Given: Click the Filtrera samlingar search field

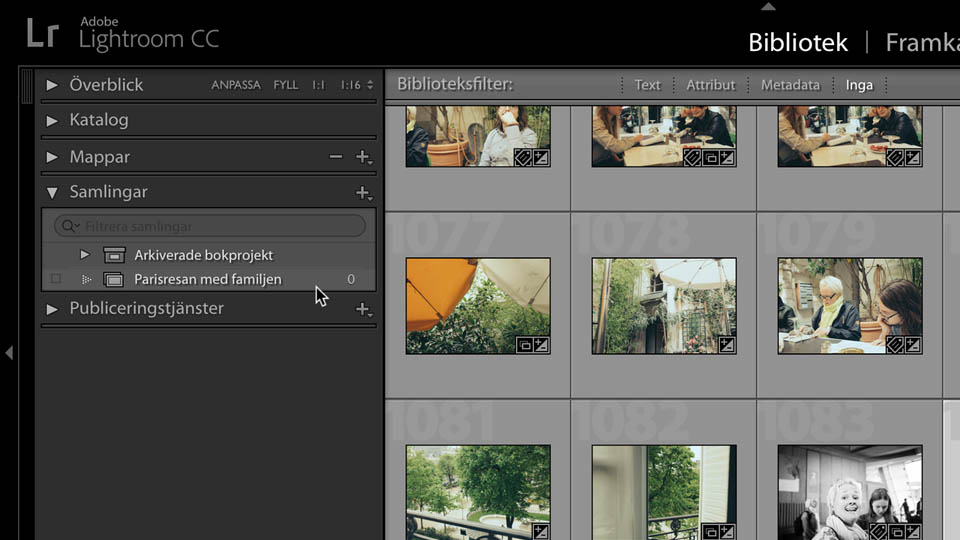Looking at the screenshot, I should point(220,227).
